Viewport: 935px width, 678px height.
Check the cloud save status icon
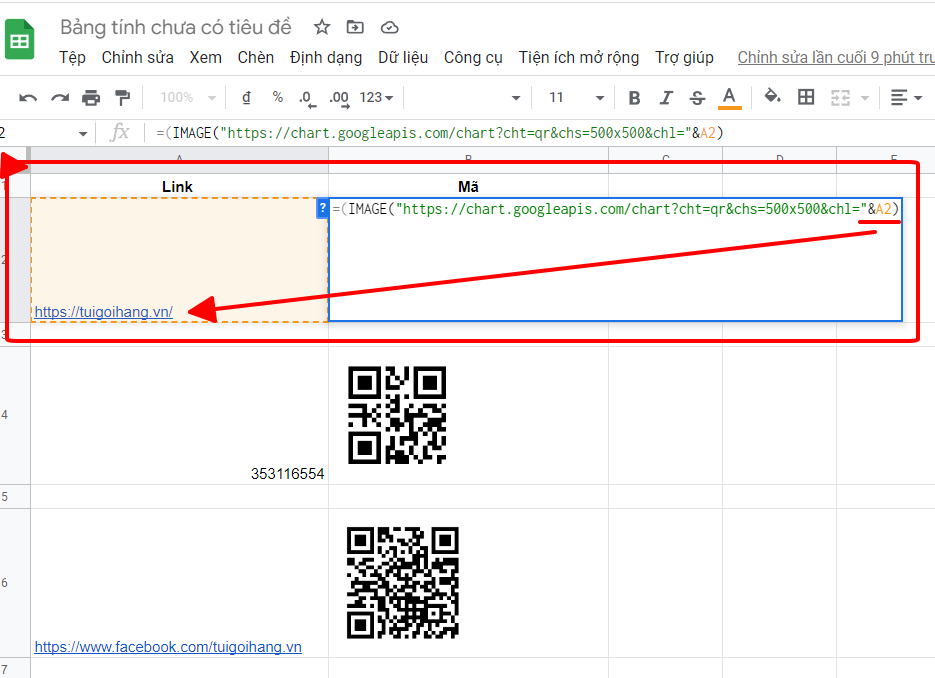[389, 27]
